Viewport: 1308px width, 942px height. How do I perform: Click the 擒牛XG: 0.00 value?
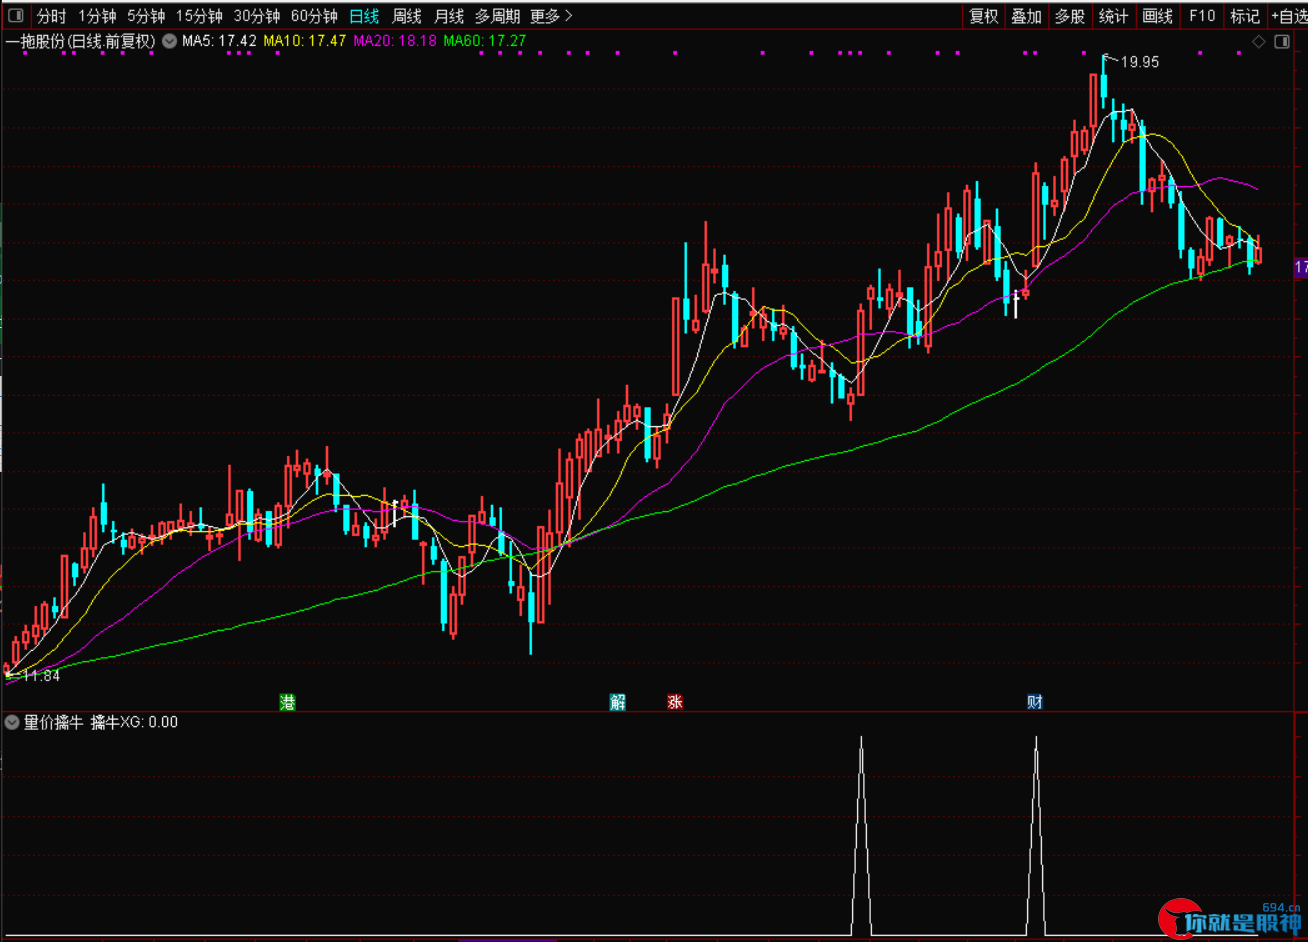click(134, 722)
